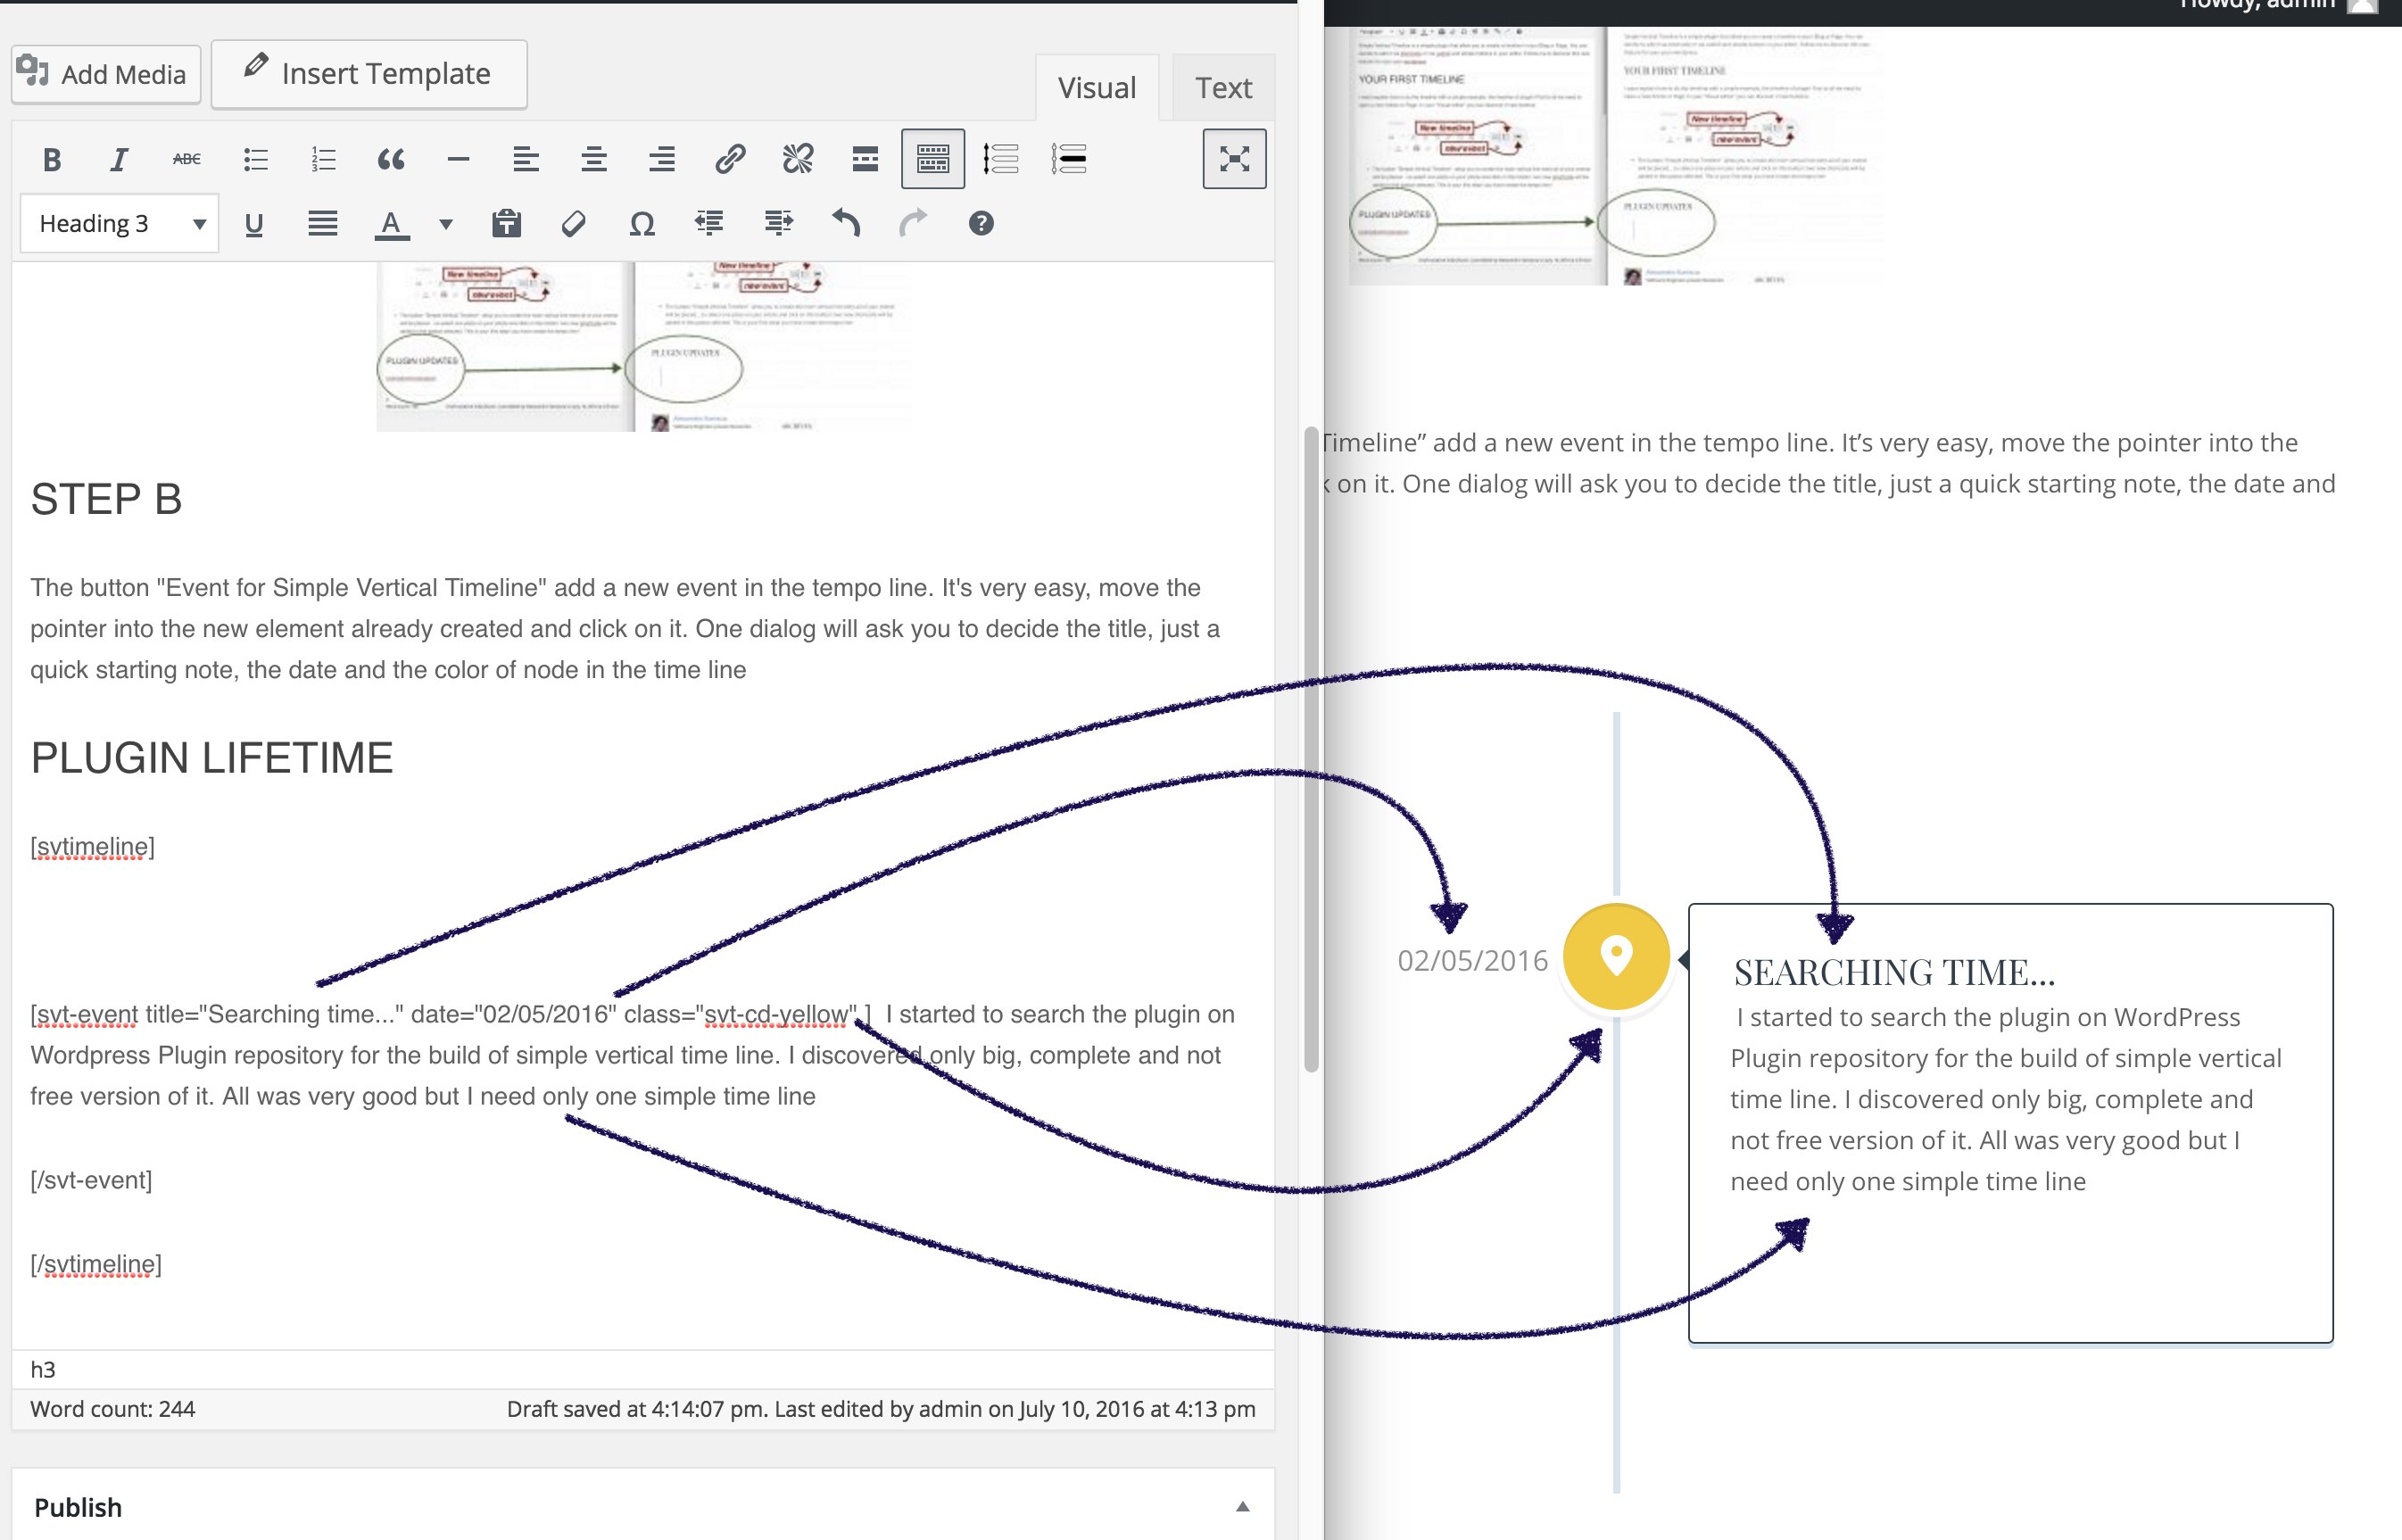Click the Redo action icon
This screenshot has width=2402, height=1540.
click(x=912, y=224)
